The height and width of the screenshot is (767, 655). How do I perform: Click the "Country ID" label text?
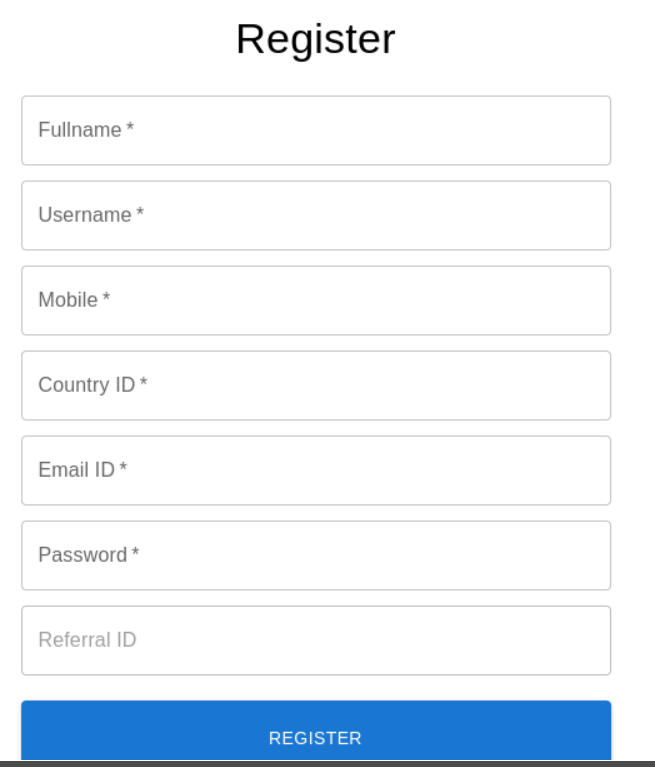pos(86,385)
